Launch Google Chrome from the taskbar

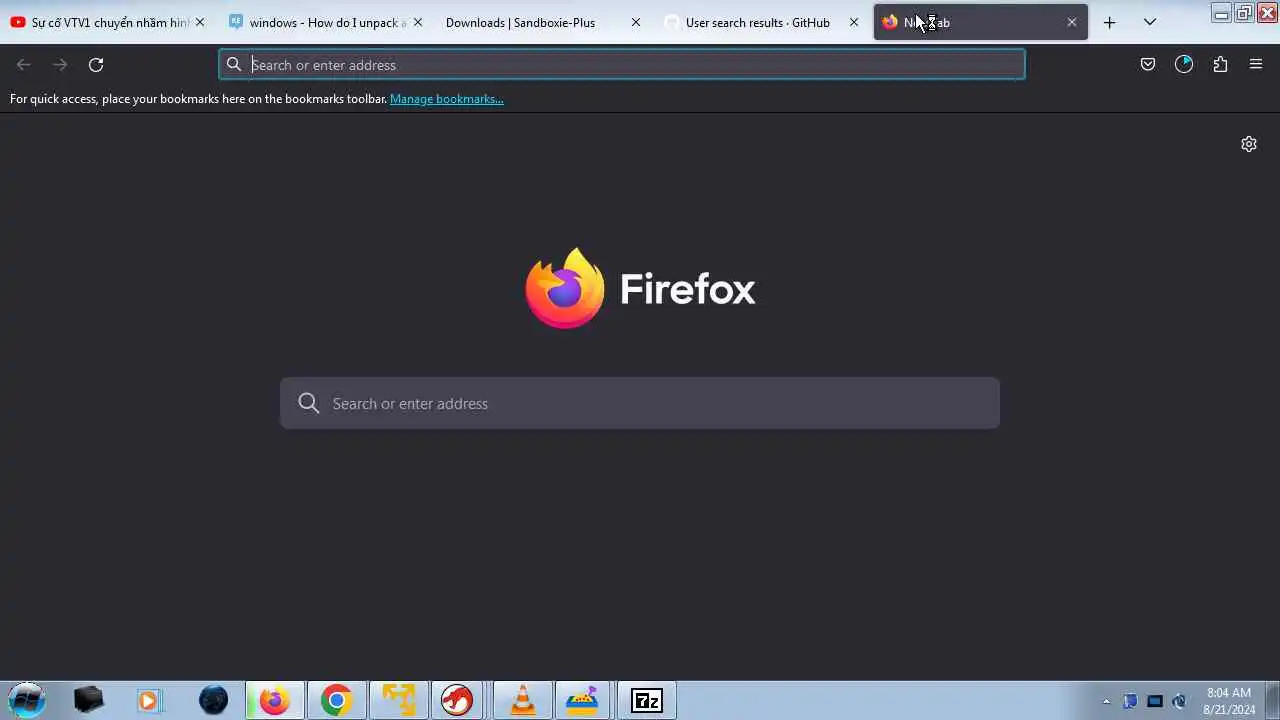pyautogui.click(x=337, y=700)
